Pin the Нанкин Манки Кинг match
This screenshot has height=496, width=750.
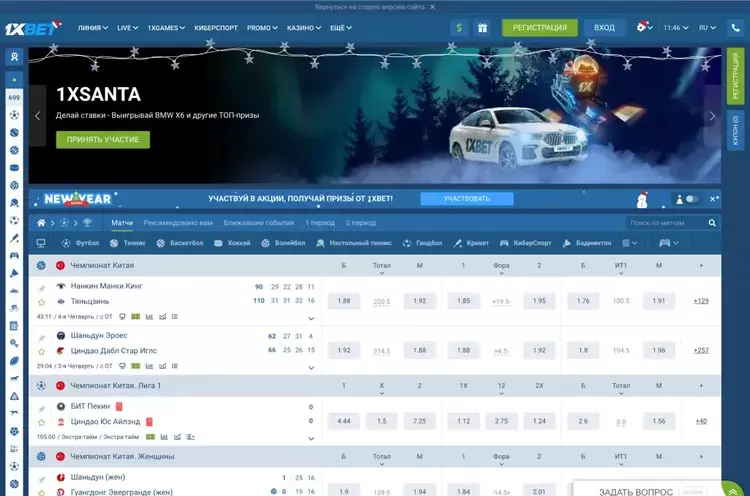[42, 288]
